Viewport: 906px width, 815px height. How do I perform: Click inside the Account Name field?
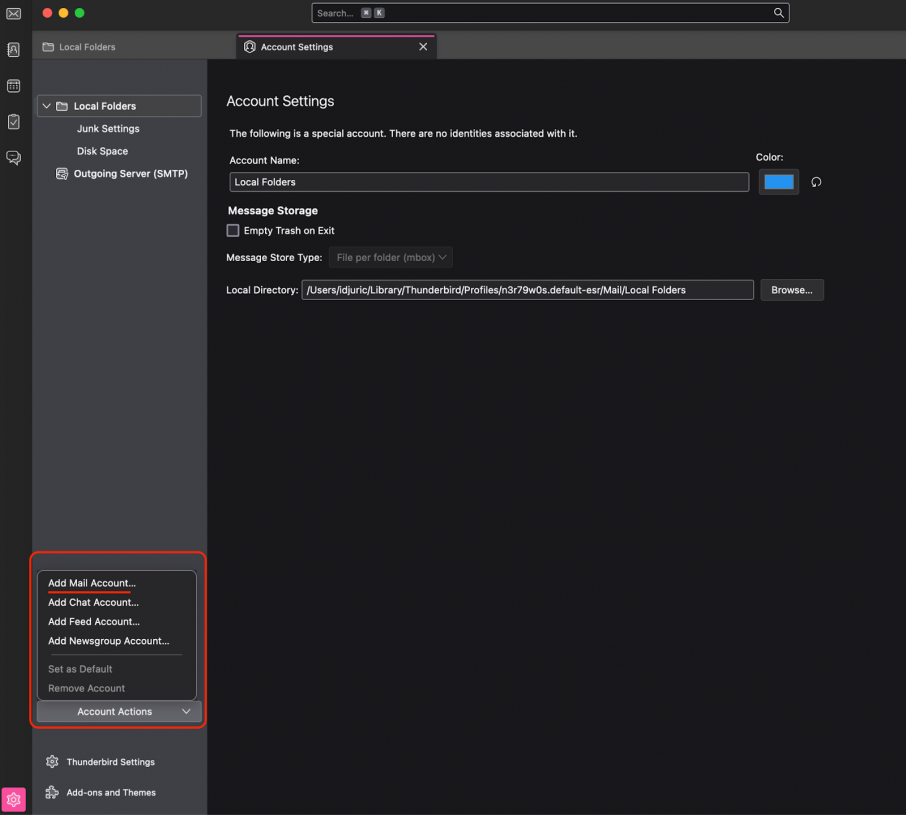488,181
